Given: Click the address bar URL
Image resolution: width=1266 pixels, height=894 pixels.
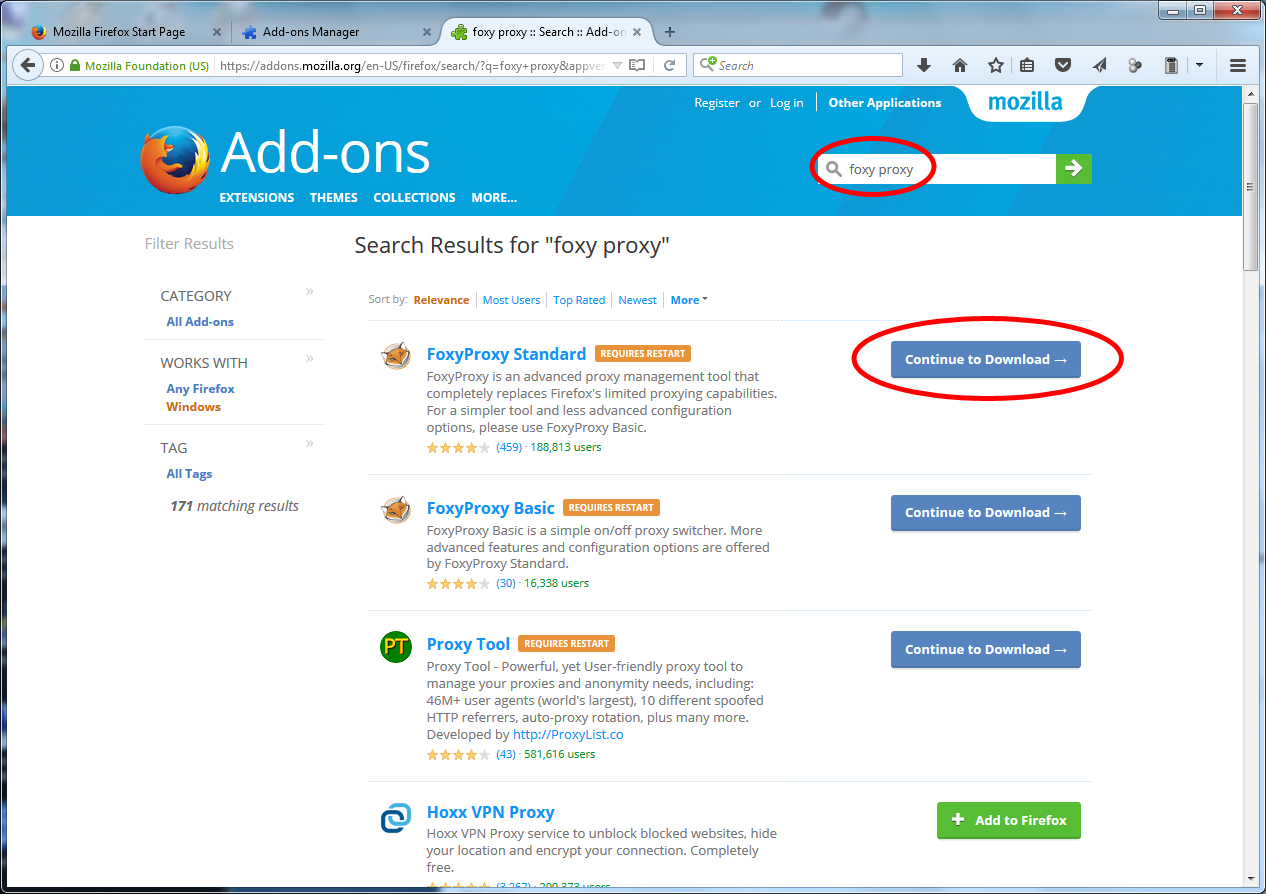Looking at the screenshot, I should click(412, 65).
